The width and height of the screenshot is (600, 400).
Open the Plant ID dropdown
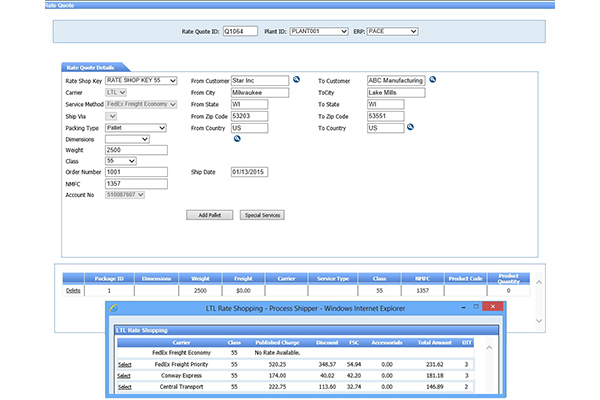tap(319, 31)
